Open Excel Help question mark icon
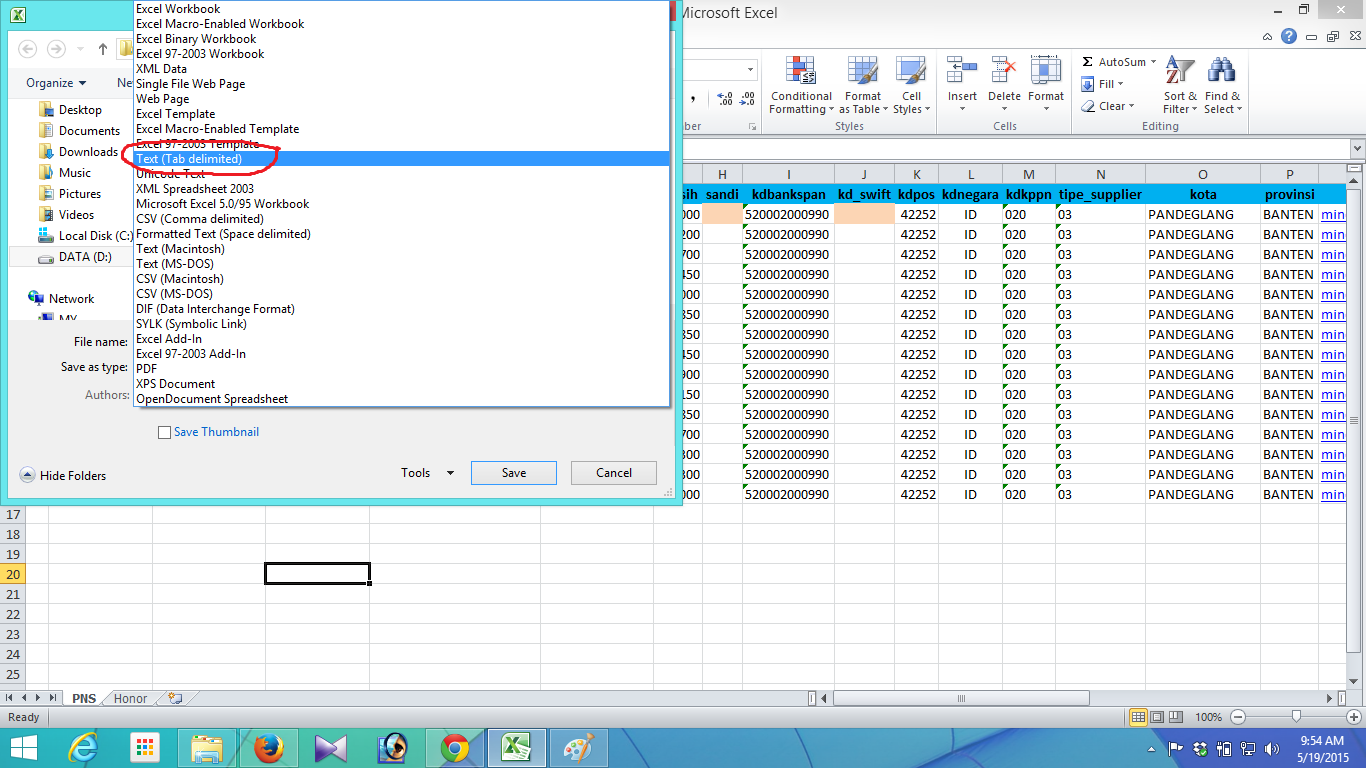Viewport: 1366px width, 768px height. [x=1289, y=36]
